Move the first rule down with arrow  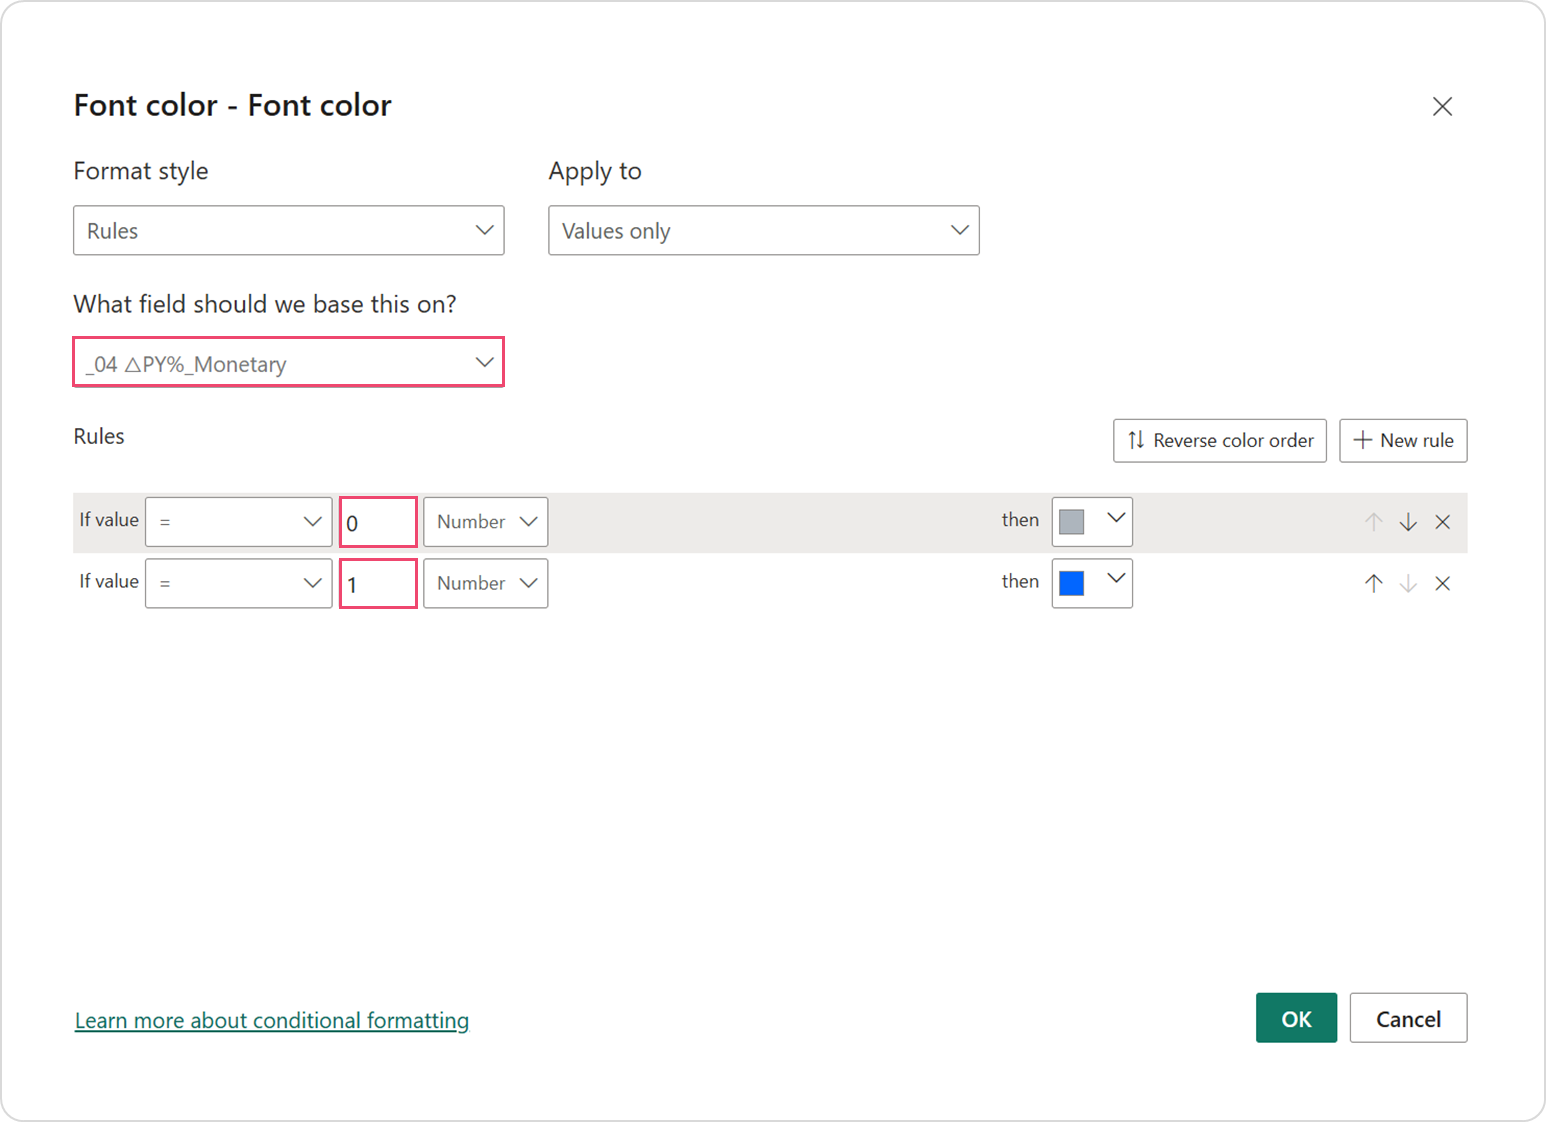point(1408,522)
